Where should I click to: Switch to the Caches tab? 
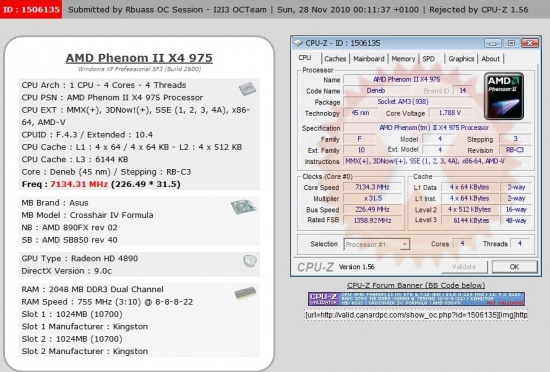click(x=335, y=59)
